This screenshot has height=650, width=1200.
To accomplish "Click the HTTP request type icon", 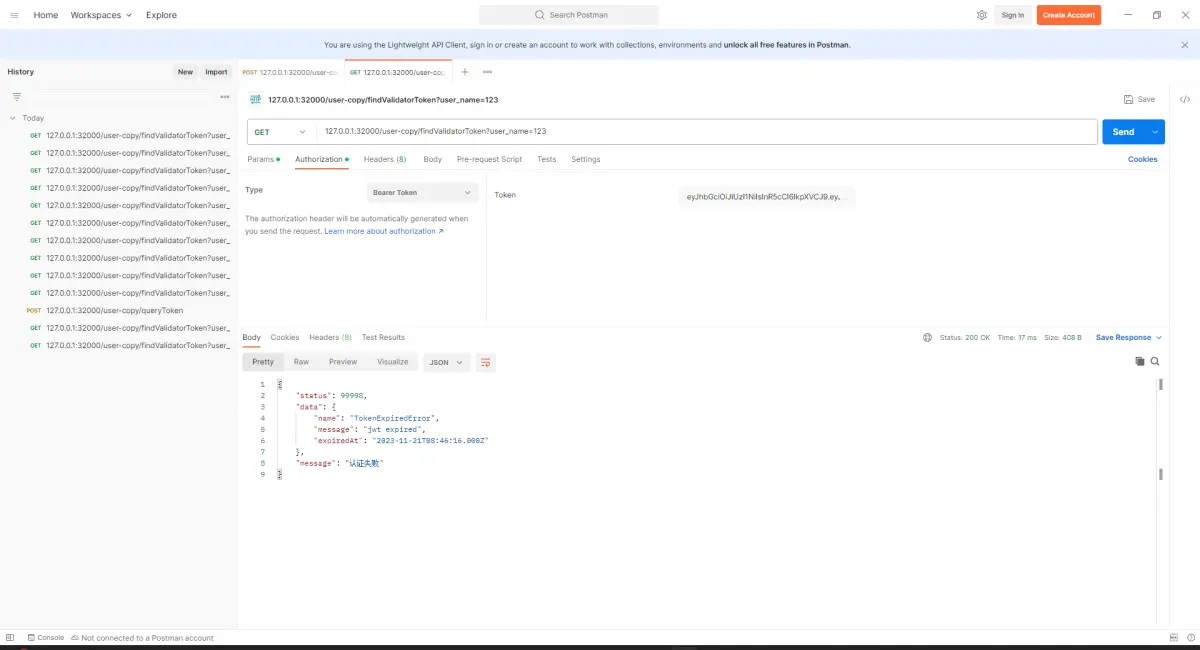I will (x=256, y=99).
